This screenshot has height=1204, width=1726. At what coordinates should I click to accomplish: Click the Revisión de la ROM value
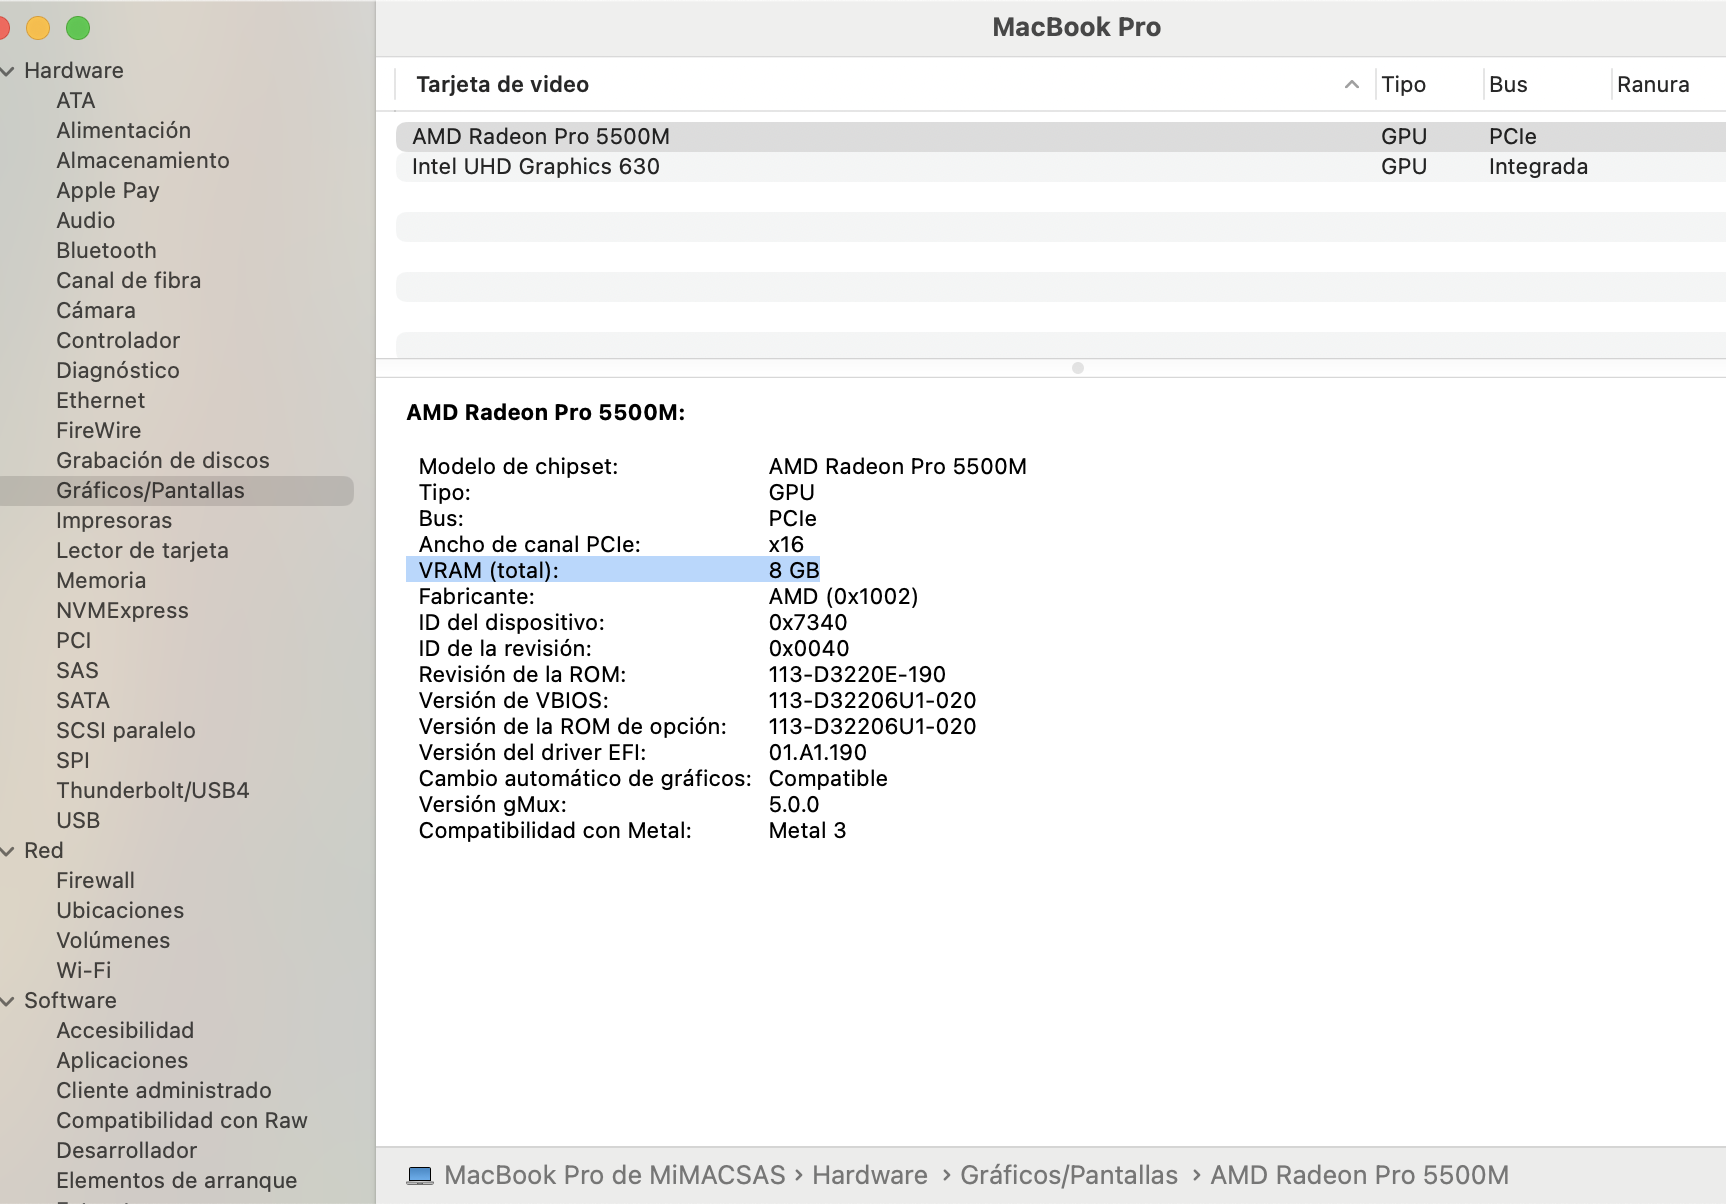(x=857, y=675)
